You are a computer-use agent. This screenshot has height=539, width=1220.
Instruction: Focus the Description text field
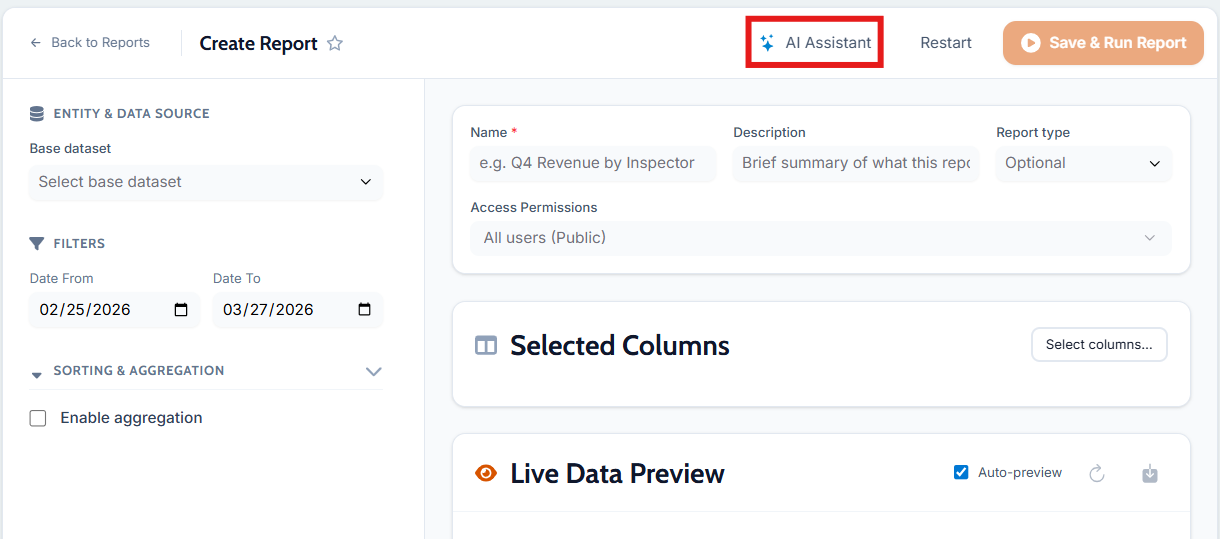coord(855,163)
